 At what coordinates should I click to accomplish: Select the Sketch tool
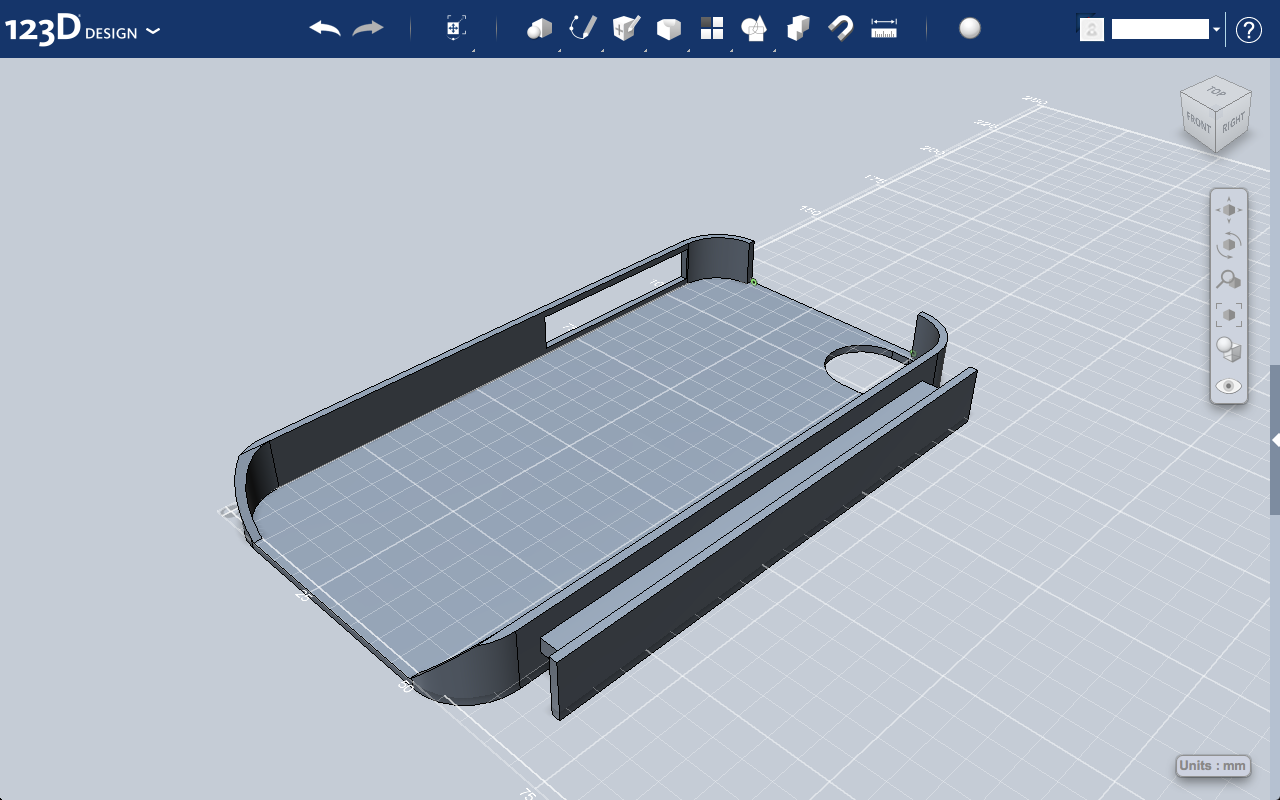[x=584, y=29]
